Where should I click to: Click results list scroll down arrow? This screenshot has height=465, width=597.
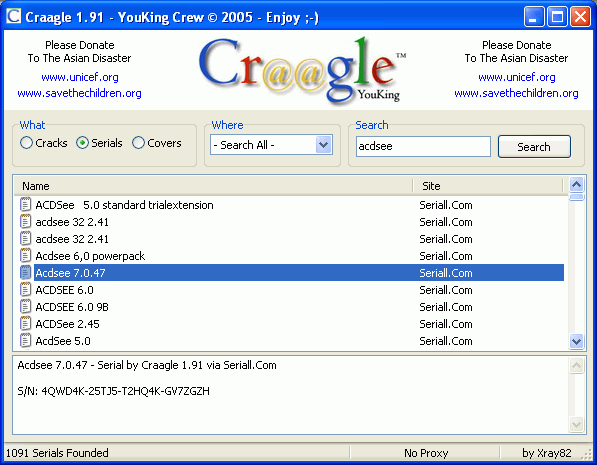click(576, 341)
